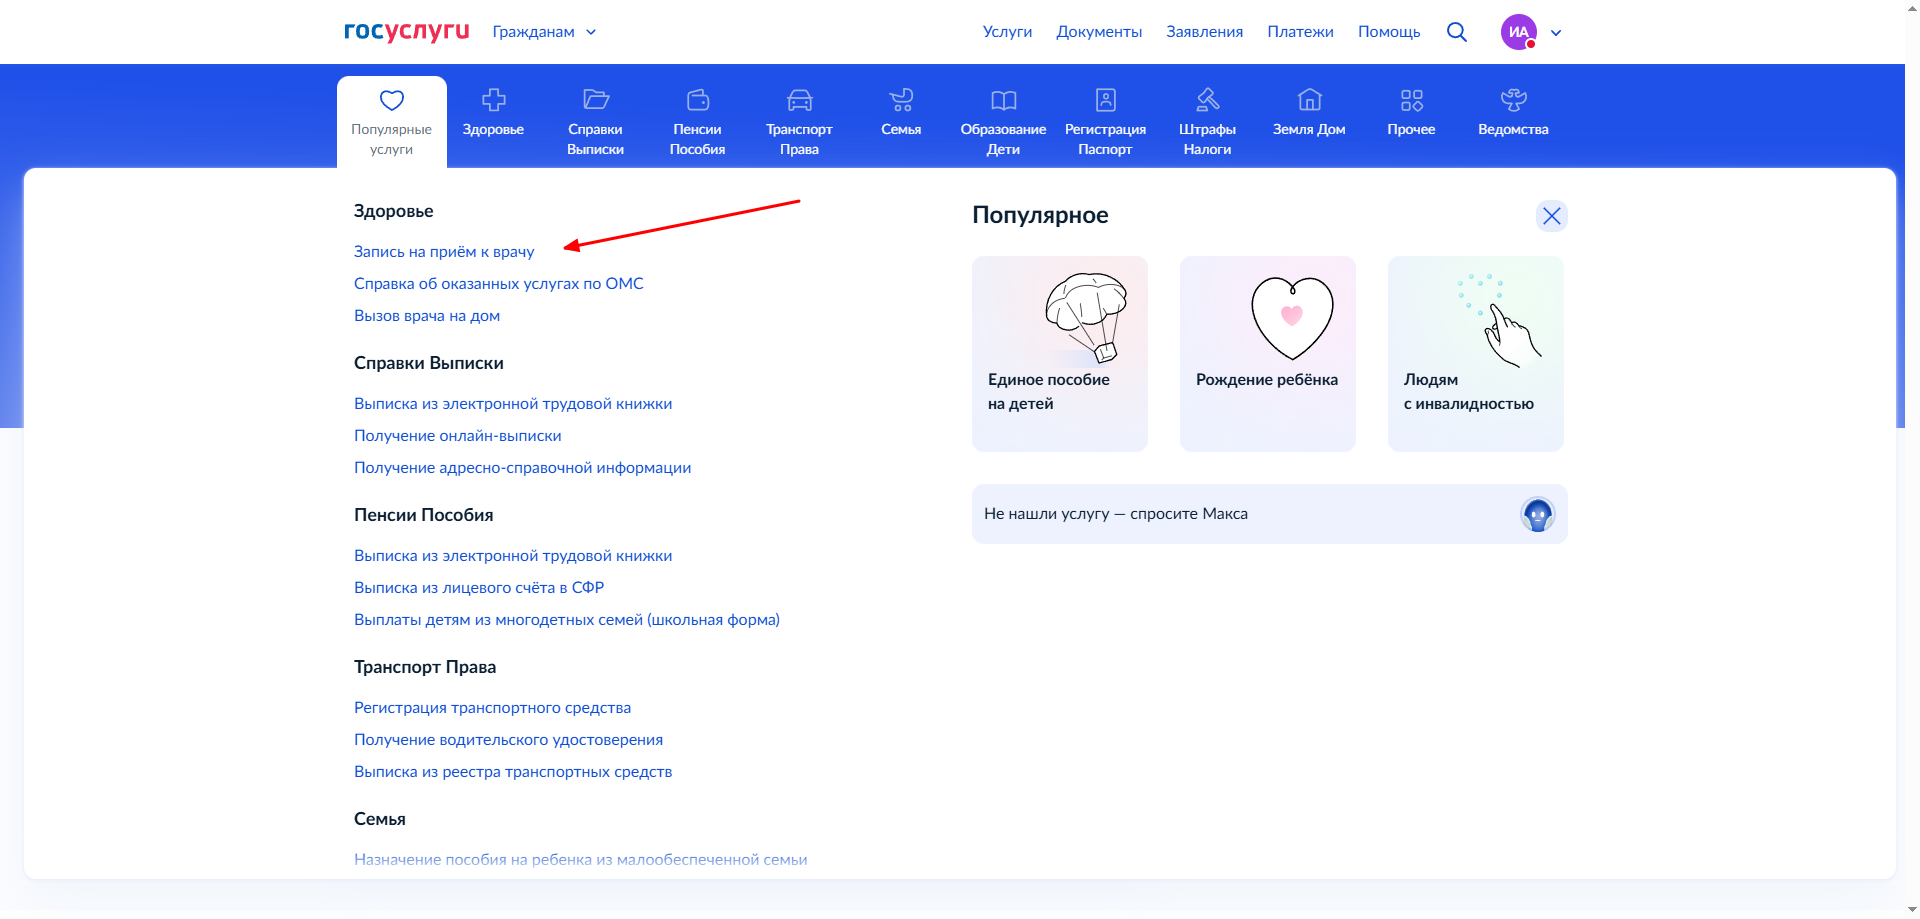Open Вызов врача на дом link
The width and height of the screenshot is (1920, 919).
click(x=427, y=316)
